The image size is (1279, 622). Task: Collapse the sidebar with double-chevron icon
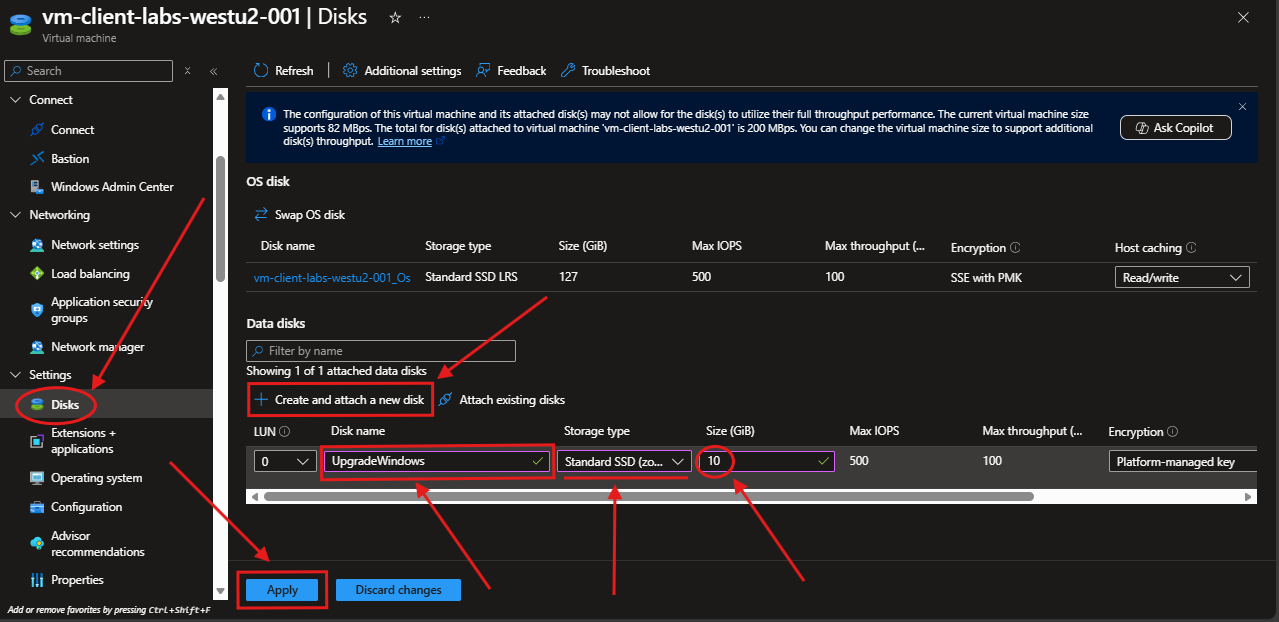coord(213,71)
